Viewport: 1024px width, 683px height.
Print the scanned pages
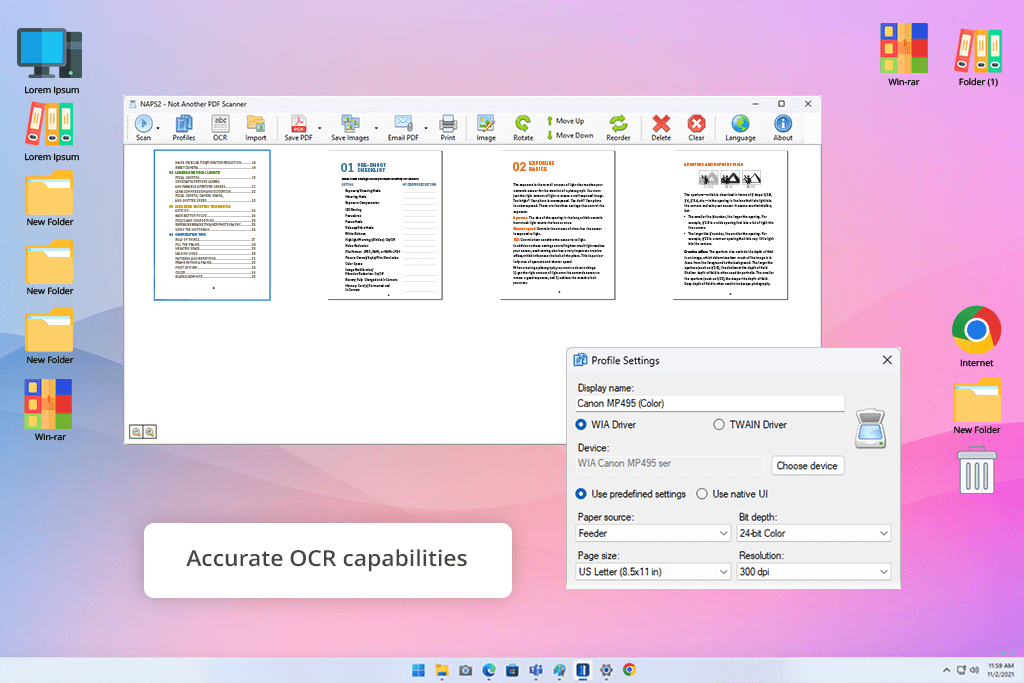pyautogui.click(x=447, y=127)
